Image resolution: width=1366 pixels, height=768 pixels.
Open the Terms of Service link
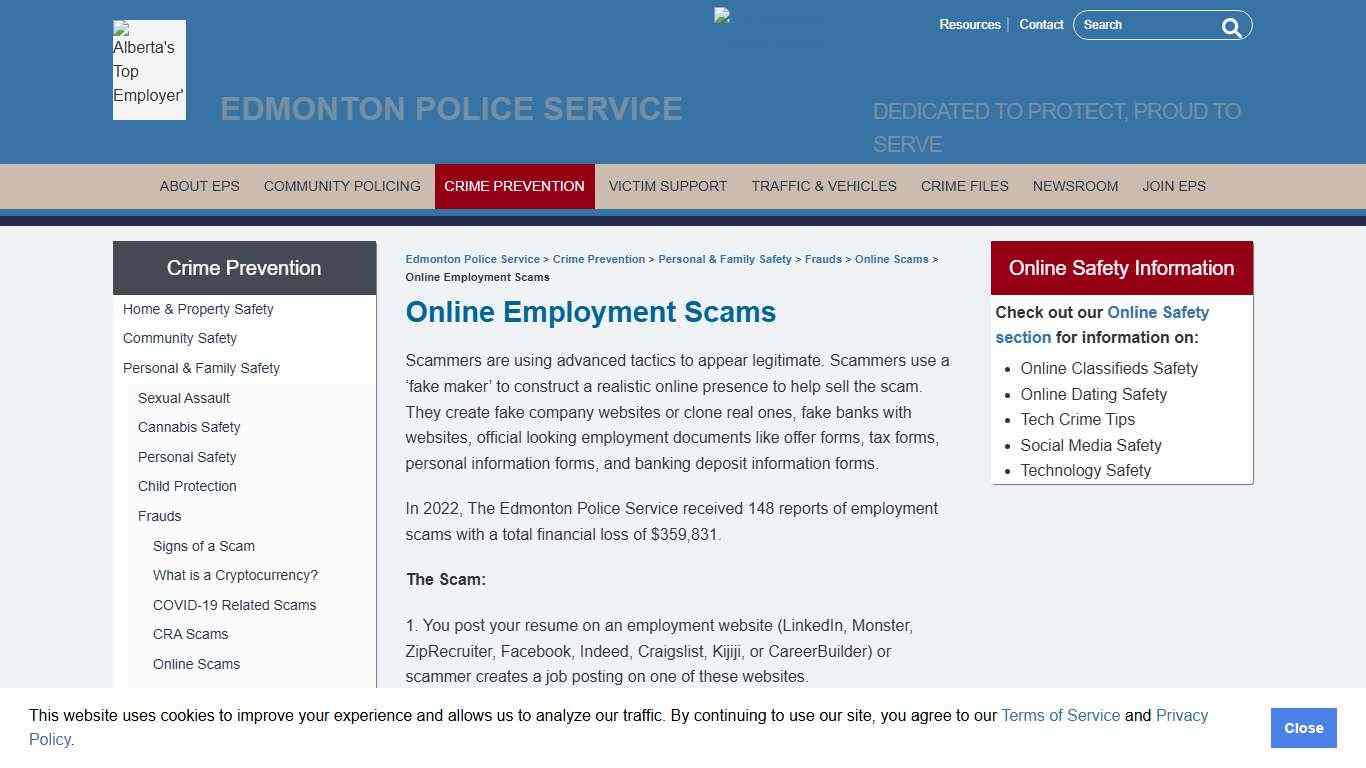click(x=1060, y=715)
